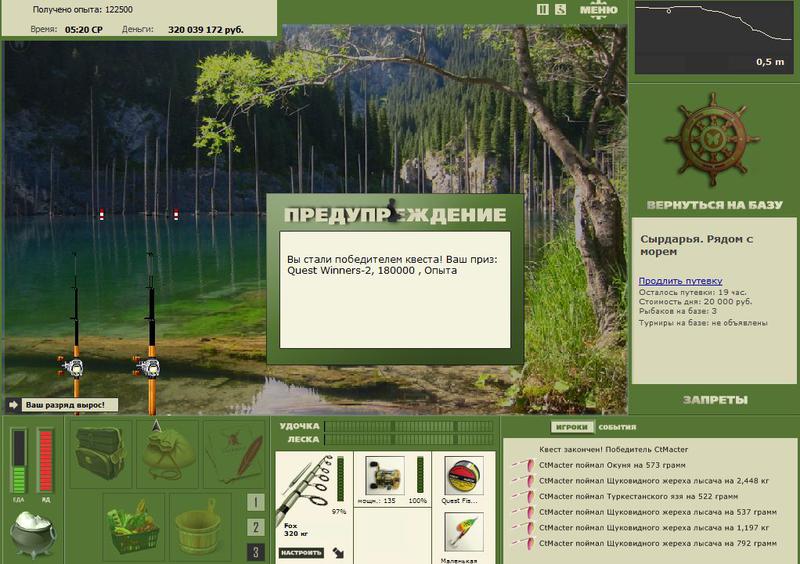Click the УДОЧКА tension bar
This screenshot has height=564, width=800.
pos(409,426)
